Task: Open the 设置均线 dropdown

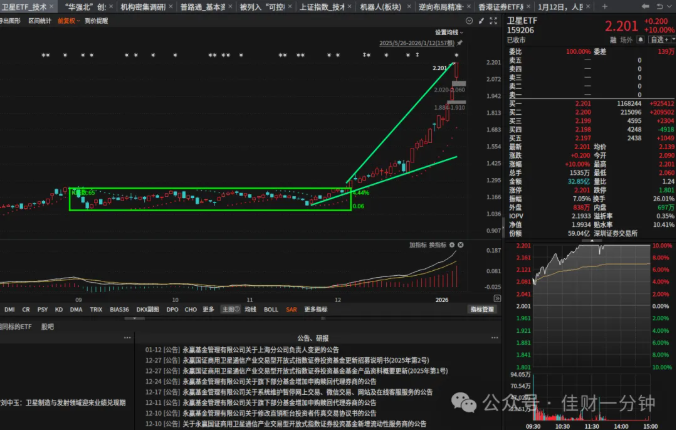Action: coord(449,32)
